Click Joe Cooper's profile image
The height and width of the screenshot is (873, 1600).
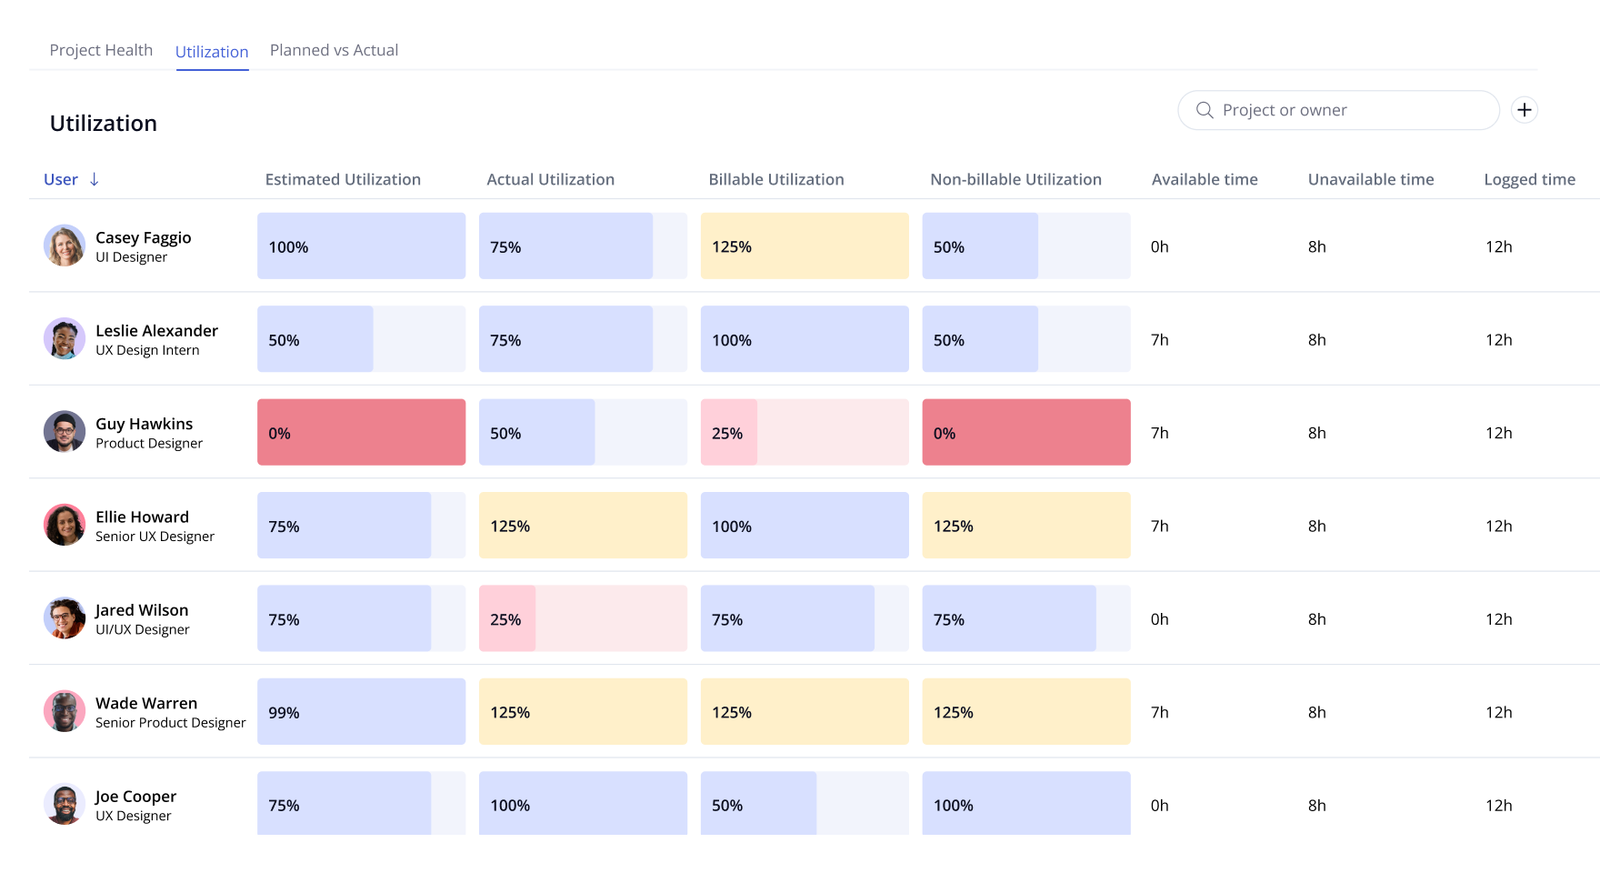pos(64,803)
